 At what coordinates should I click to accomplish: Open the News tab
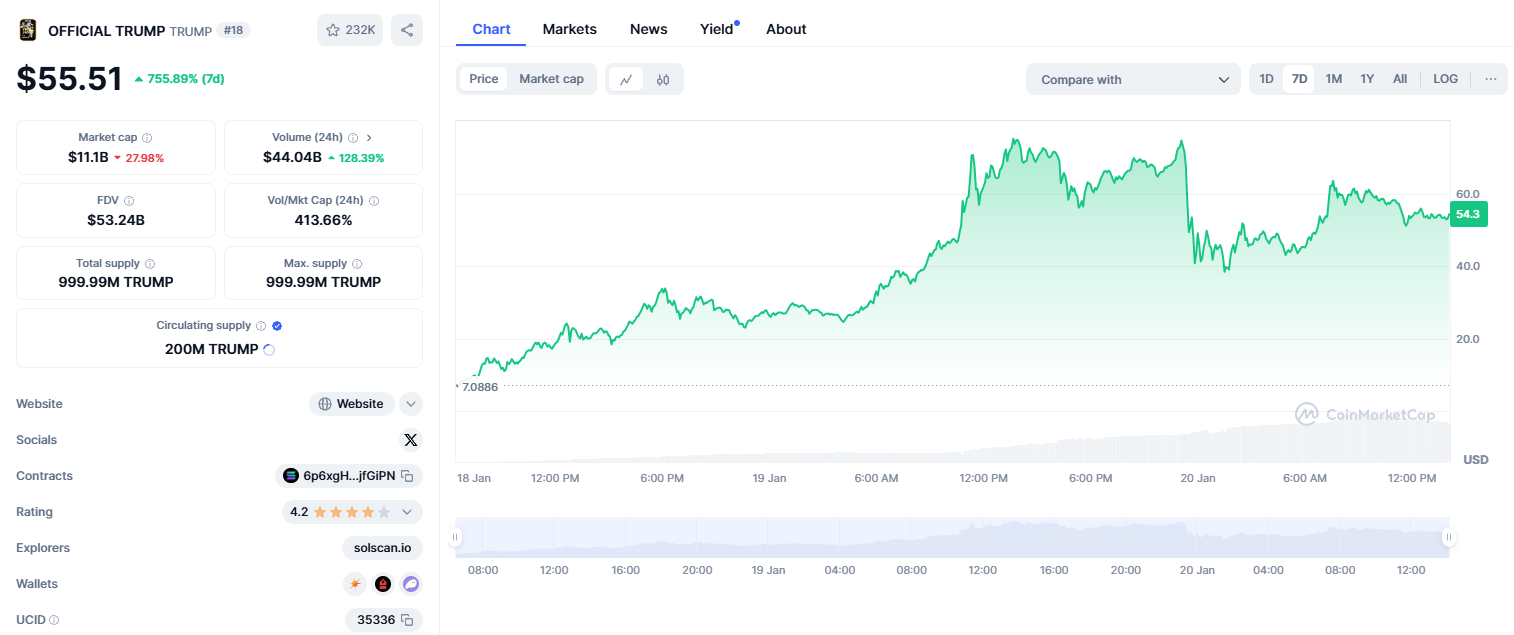tap(648, 29)
